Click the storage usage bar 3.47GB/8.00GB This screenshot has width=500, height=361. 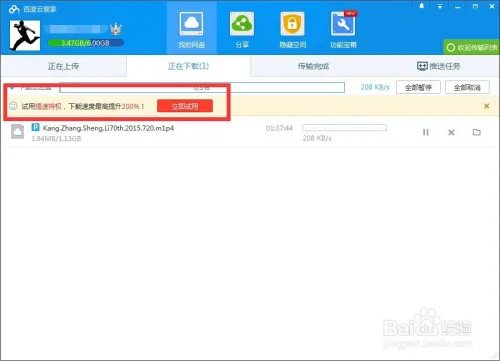86,43
